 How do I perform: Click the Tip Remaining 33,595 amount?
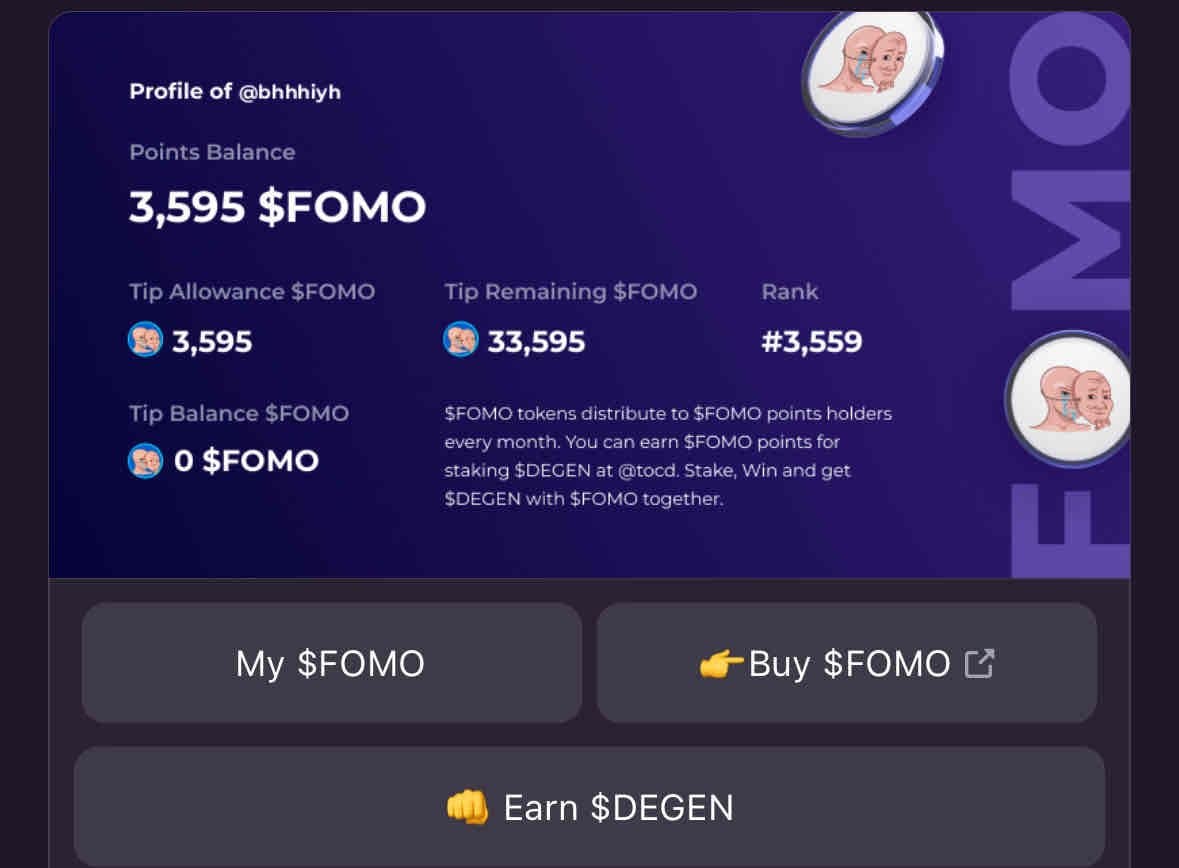(x=536, y=342)
